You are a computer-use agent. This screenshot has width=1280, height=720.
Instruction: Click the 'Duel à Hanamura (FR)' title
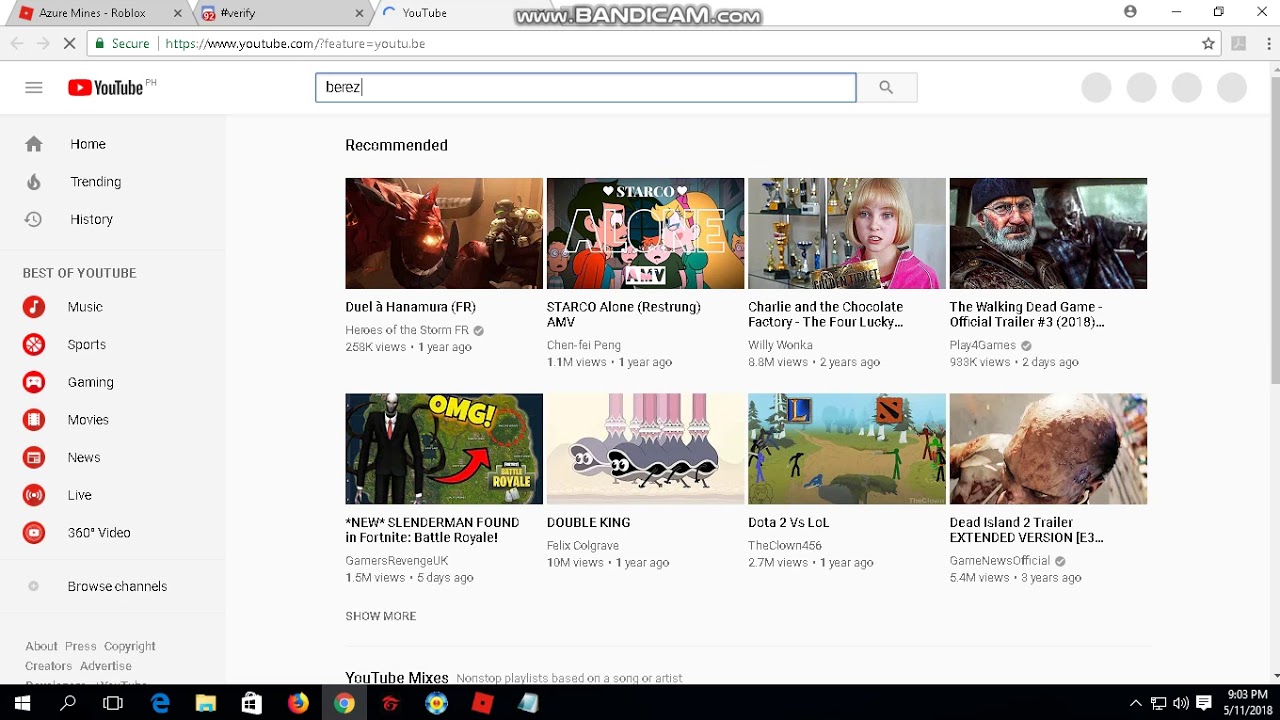click(410, 307)
